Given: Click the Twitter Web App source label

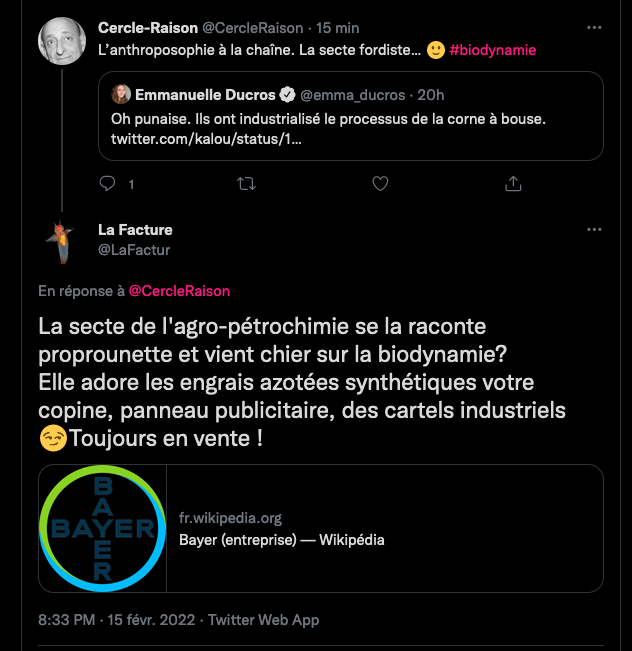Looking at the screenshot, I should 263,620.
